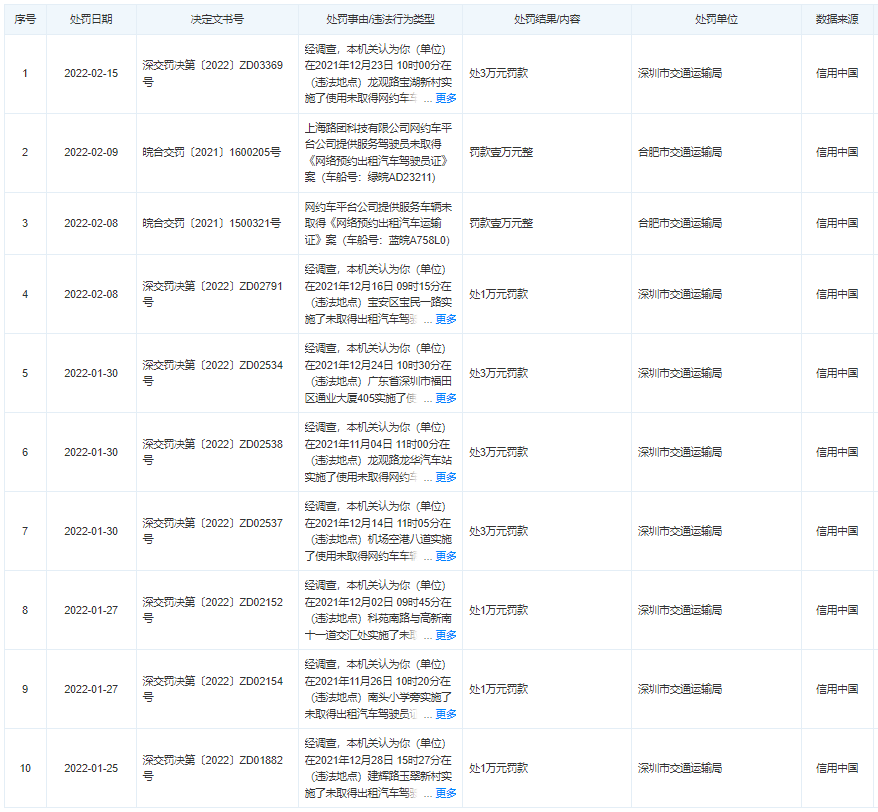Show more text via 更多 in row 6
878x812 pixels.
tap(446, 477)
